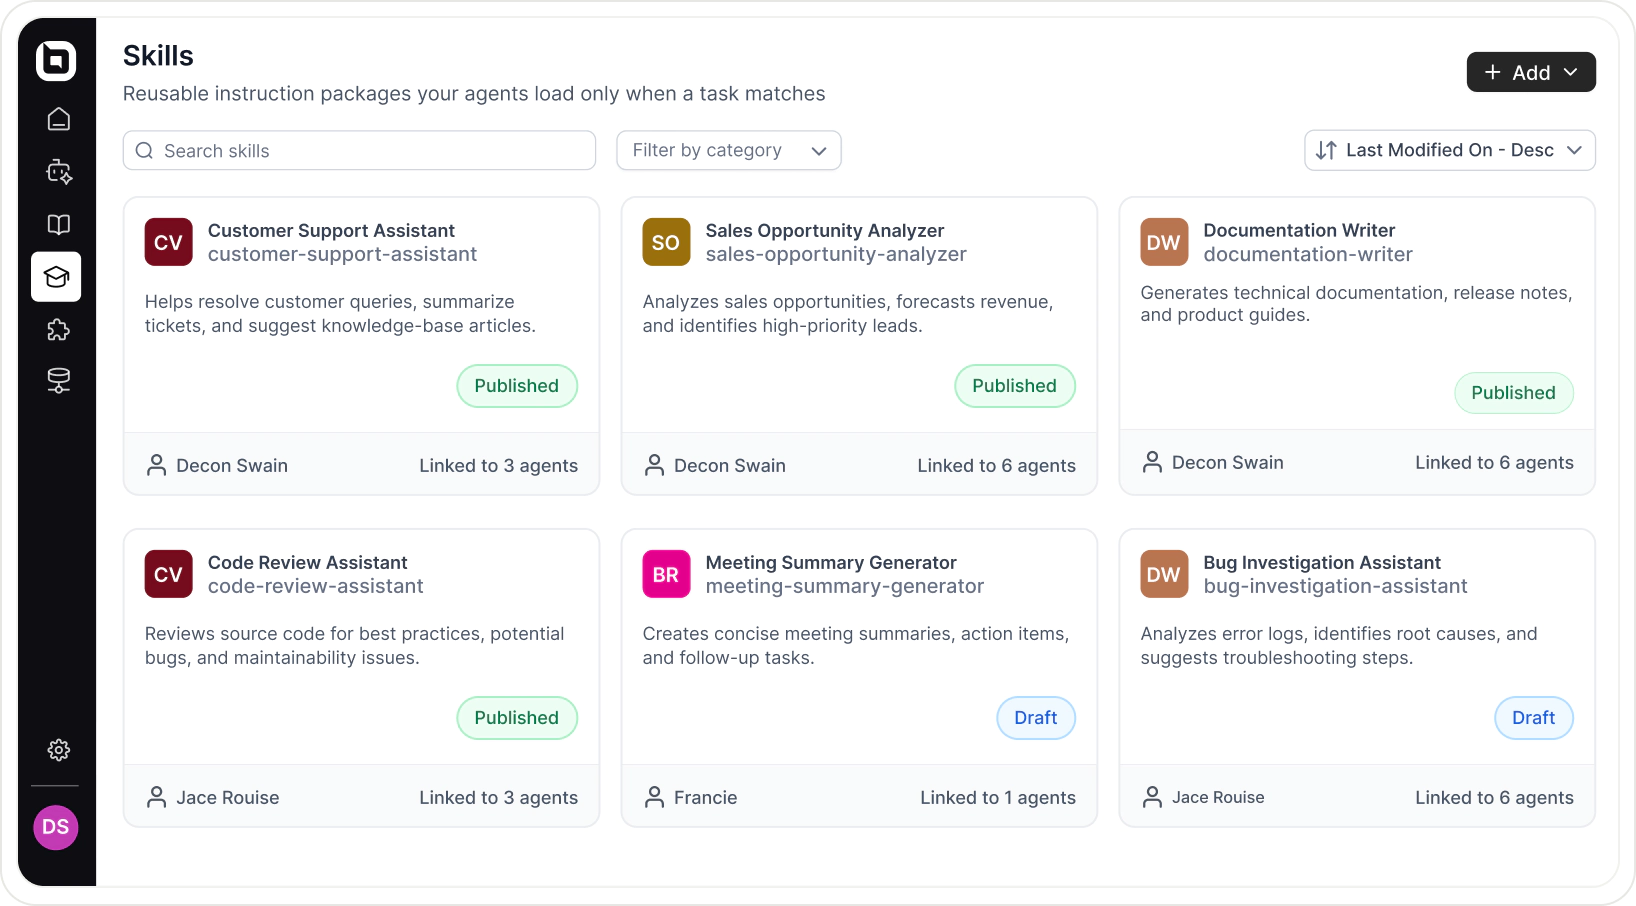Open the Documentation Writer title

(x=1299, y=230)
